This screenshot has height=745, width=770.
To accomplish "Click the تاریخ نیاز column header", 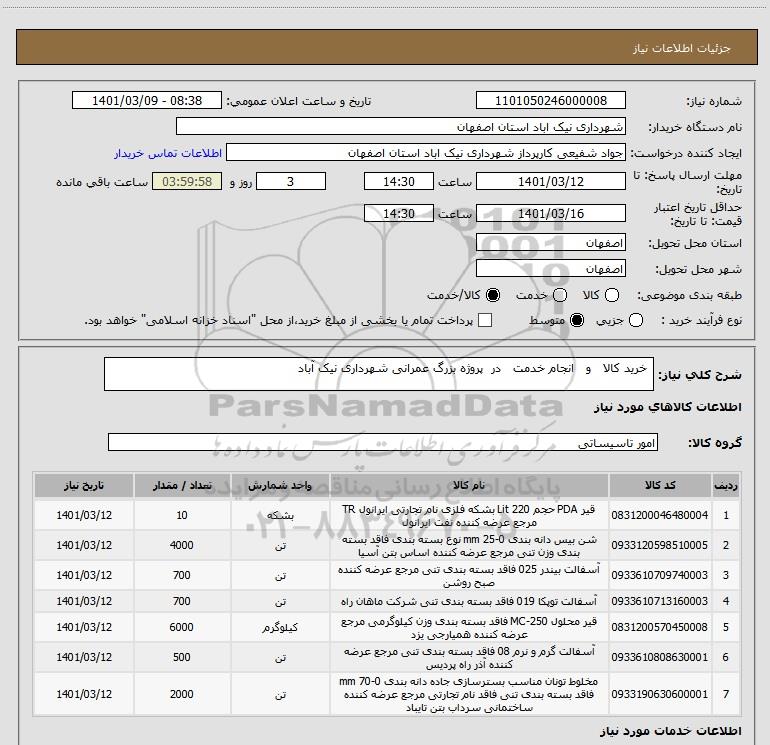I will pos(84,485).
